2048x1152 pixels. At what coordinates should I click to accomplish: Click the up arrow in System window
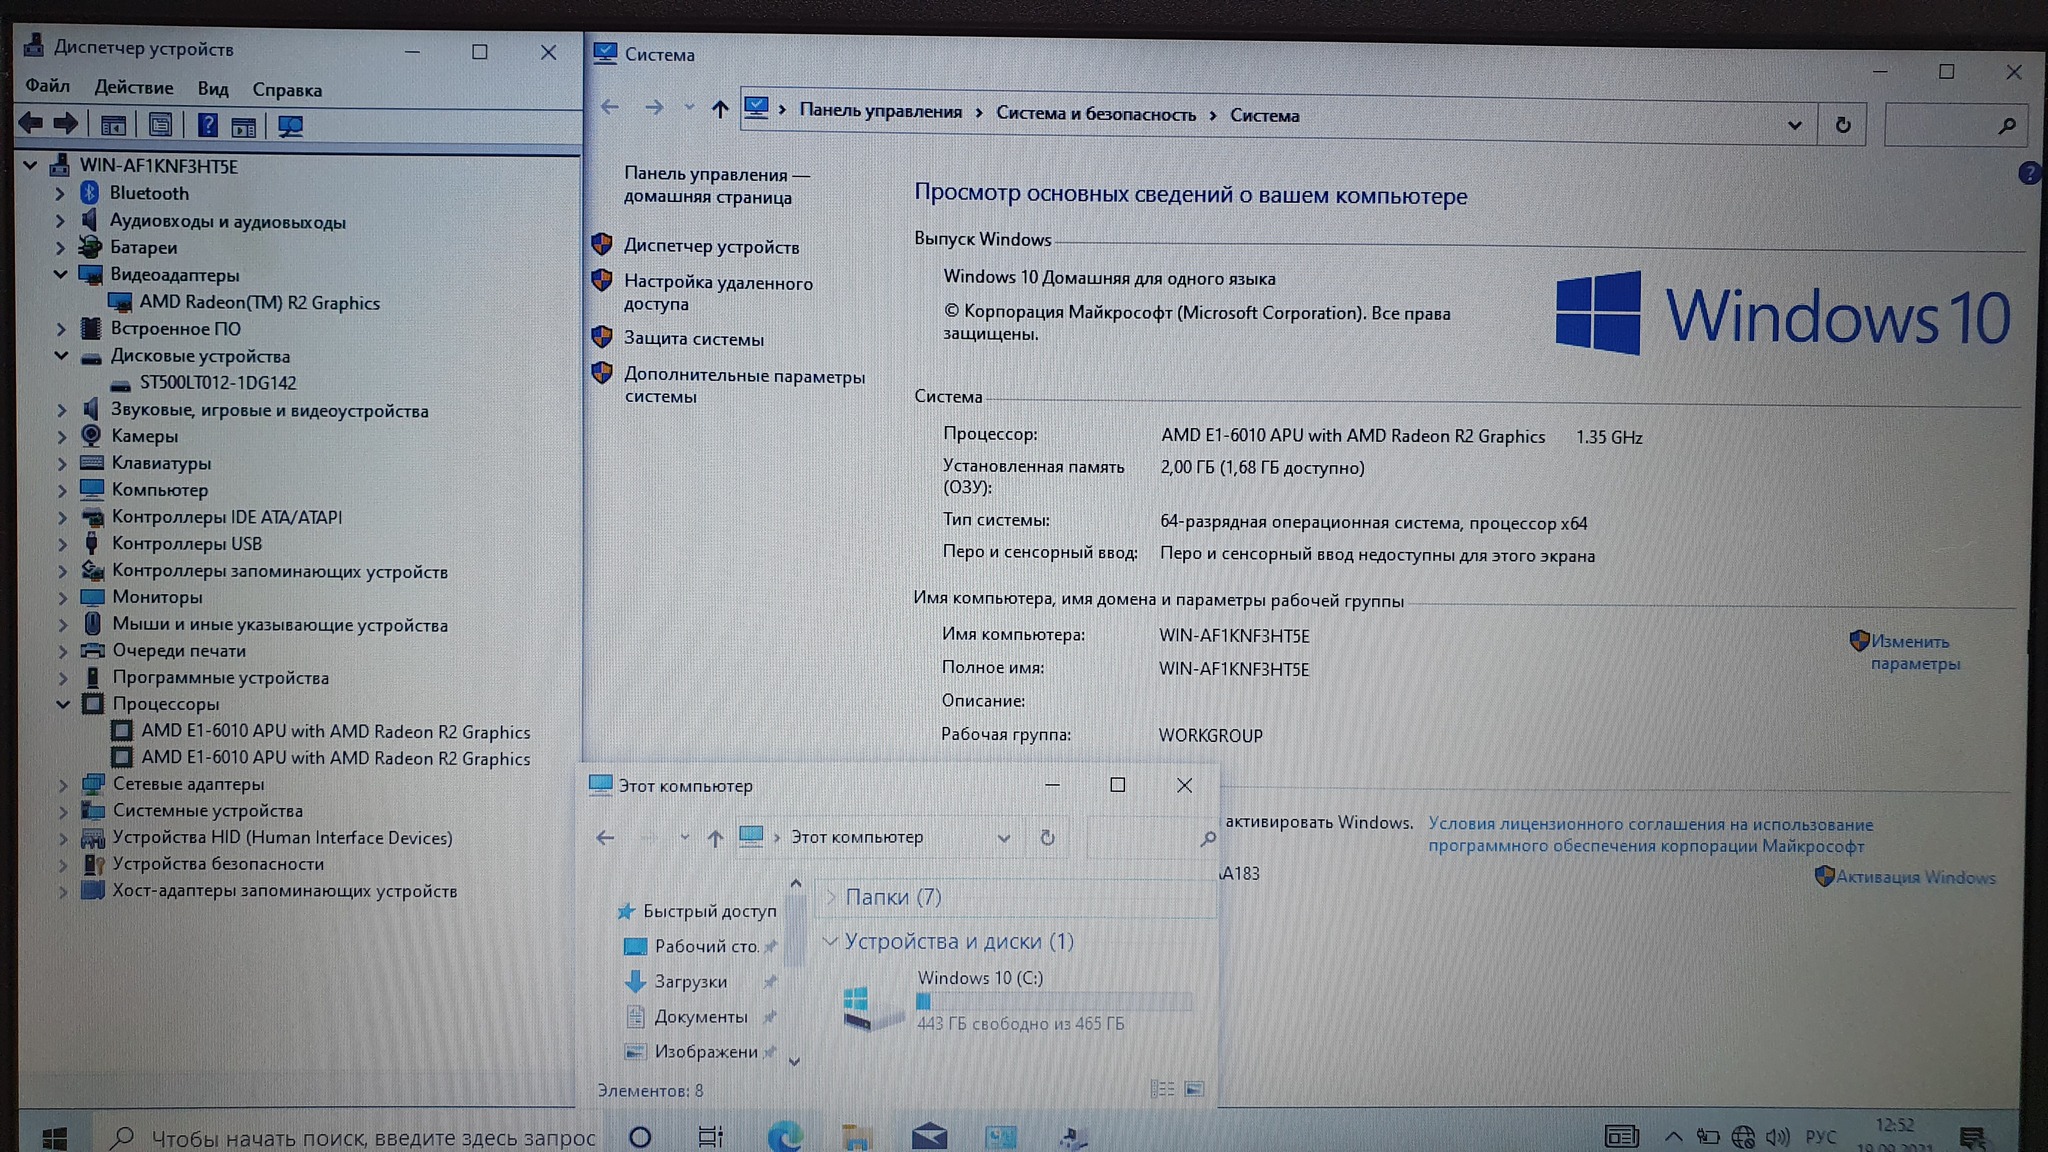click(x=719, y=109)
